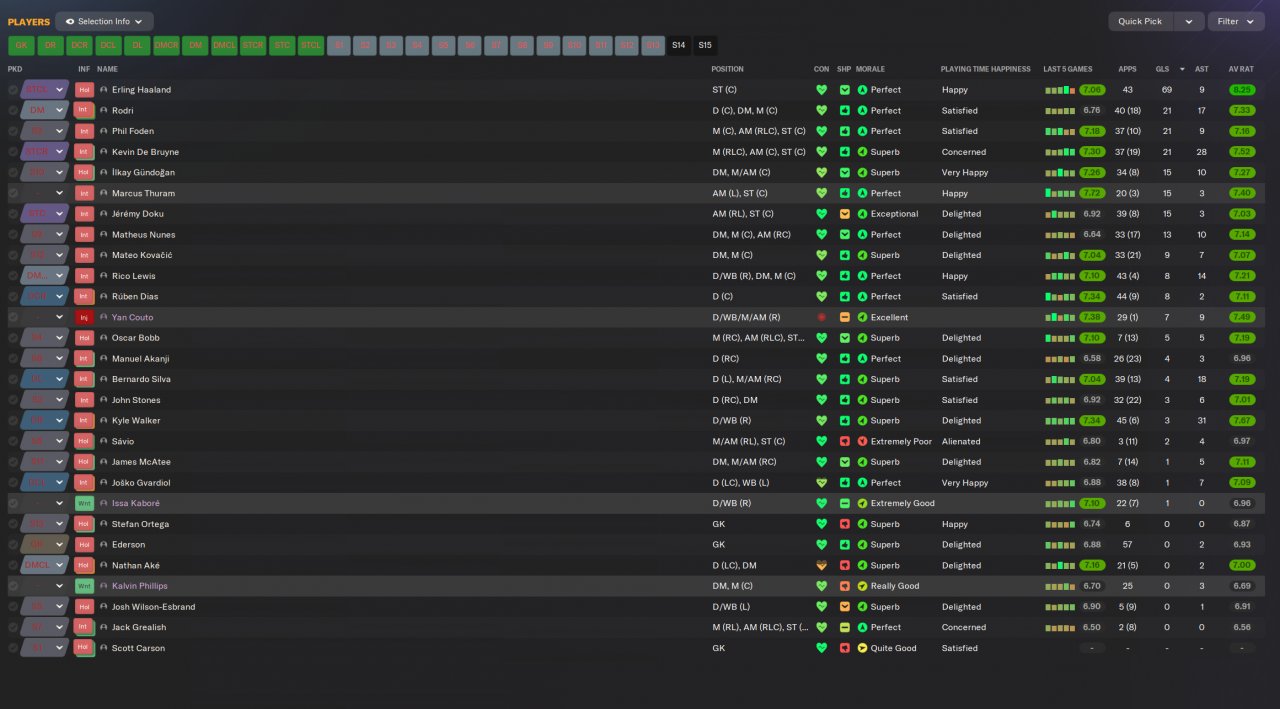Open position dropdown for Kevin De Bruyne

pyautogui.click(x=59, y=152)
